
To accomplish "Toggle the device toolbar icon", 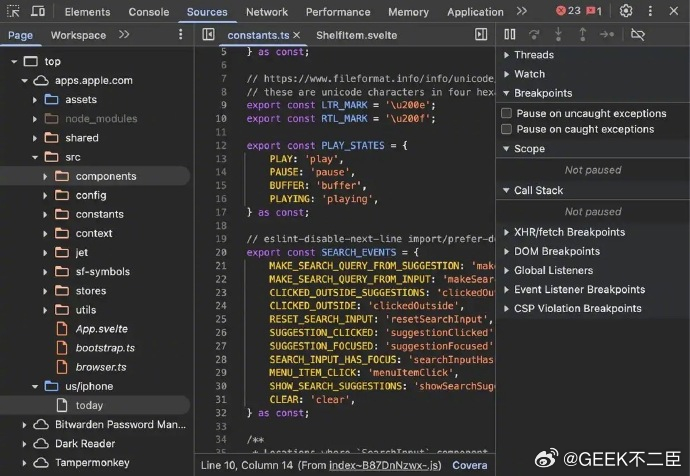I will [38, 11].
